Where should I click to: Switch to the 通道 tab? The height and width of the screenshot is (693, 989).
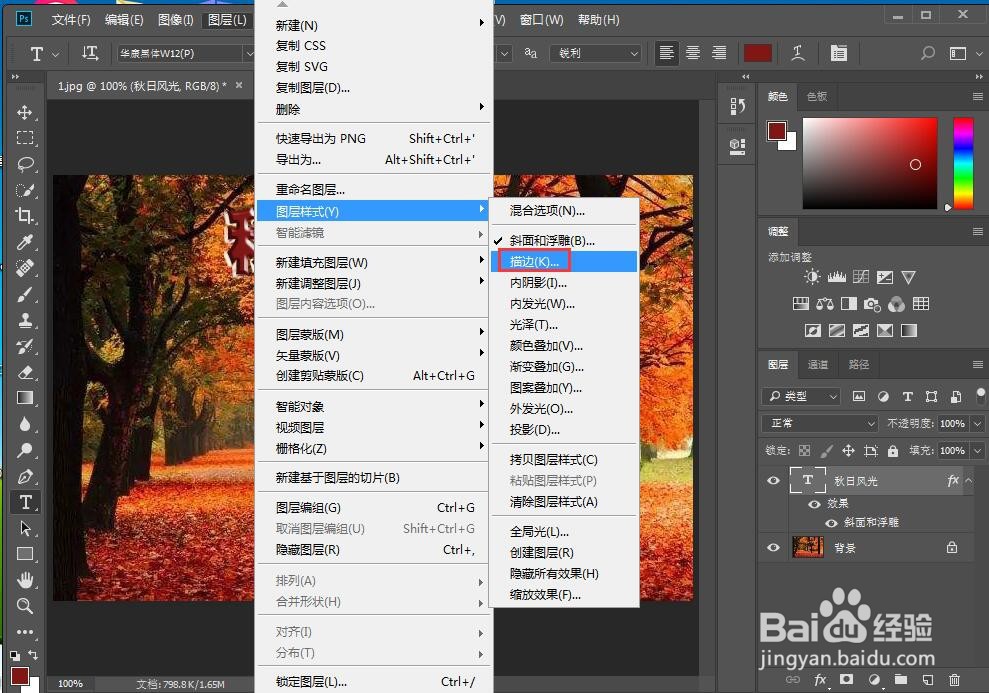[x=818, y=364]
